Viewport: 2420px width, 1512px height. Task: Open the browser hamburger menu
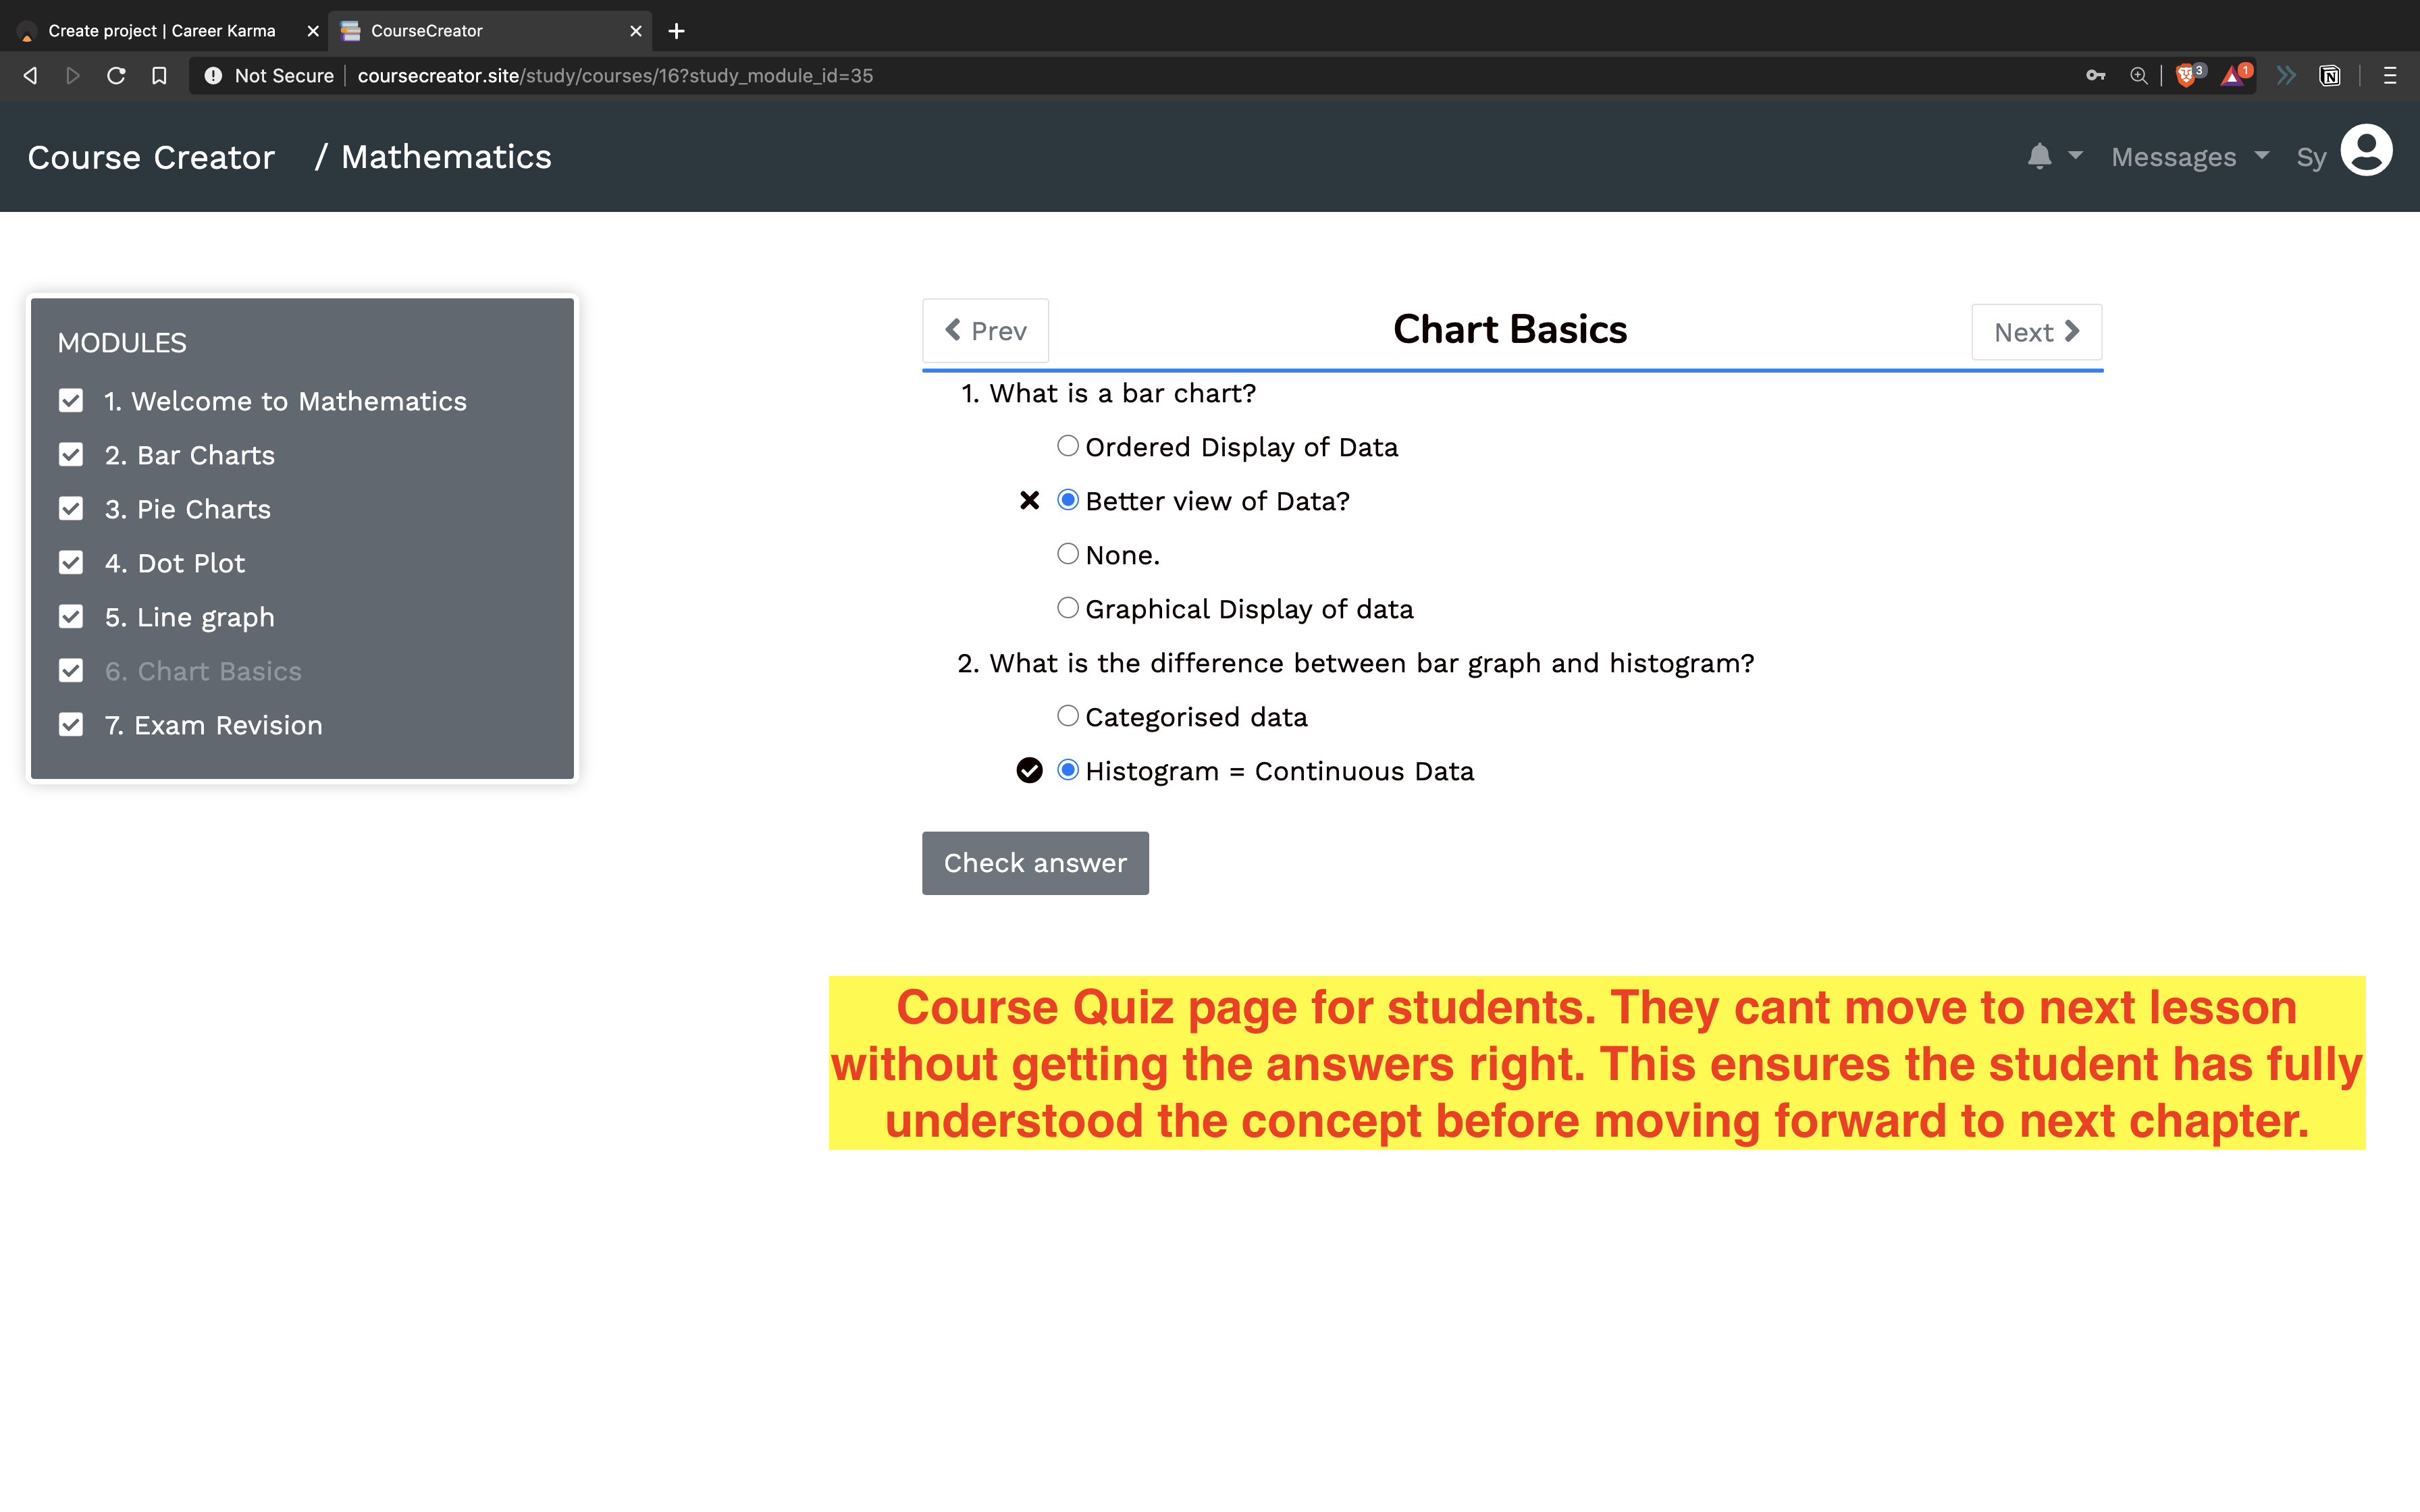click(2390, 76)
